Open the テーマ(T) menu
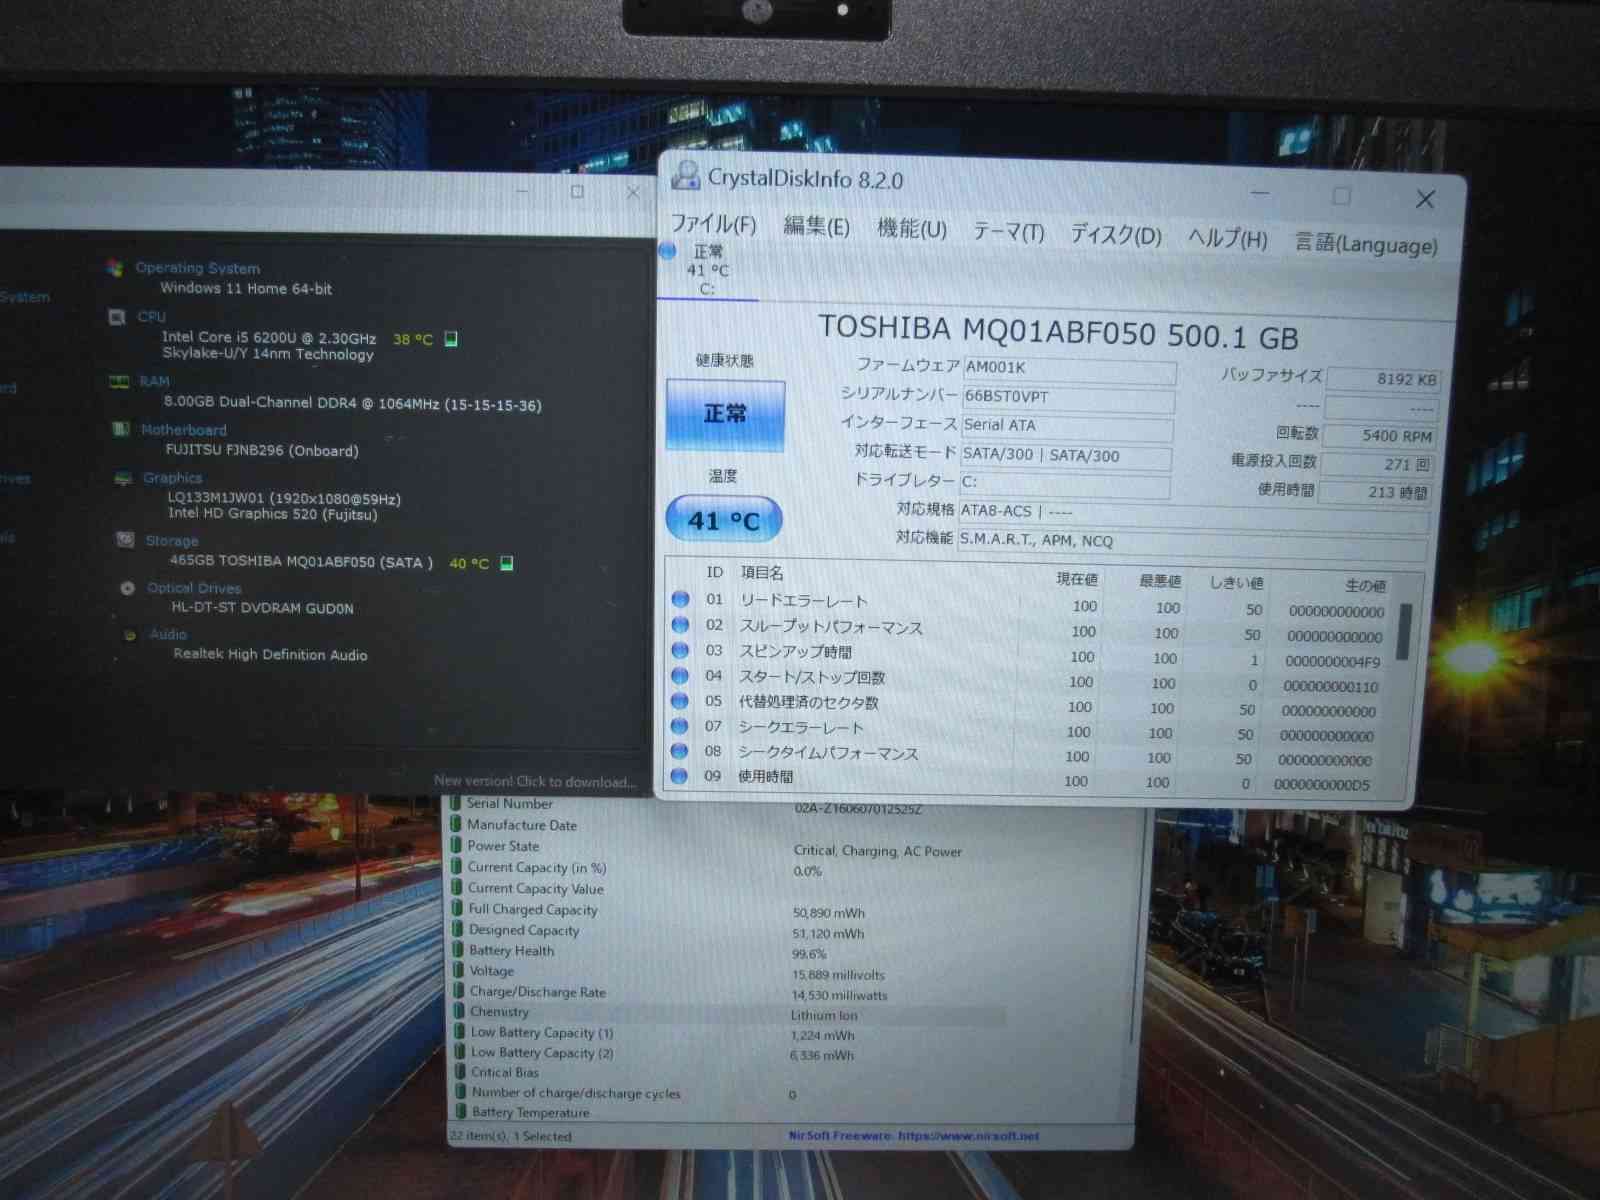 click(x=1008, y=233)
